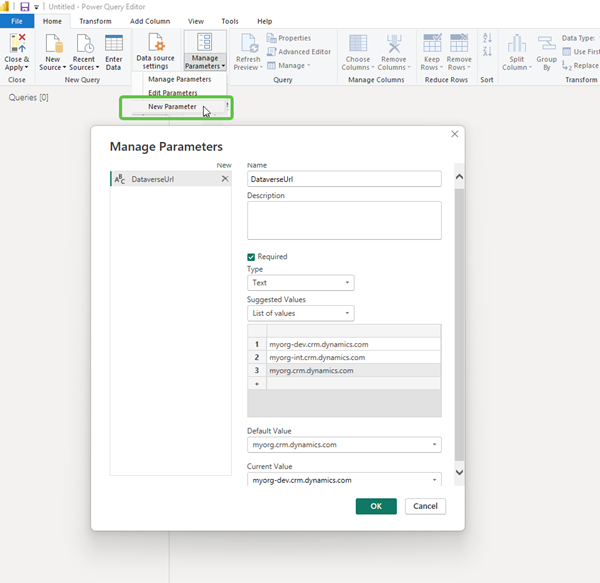Screen dimensions: 600x583
Task: Click the Split Column icon
Action: pyautogui.click(x=517, y=43)
